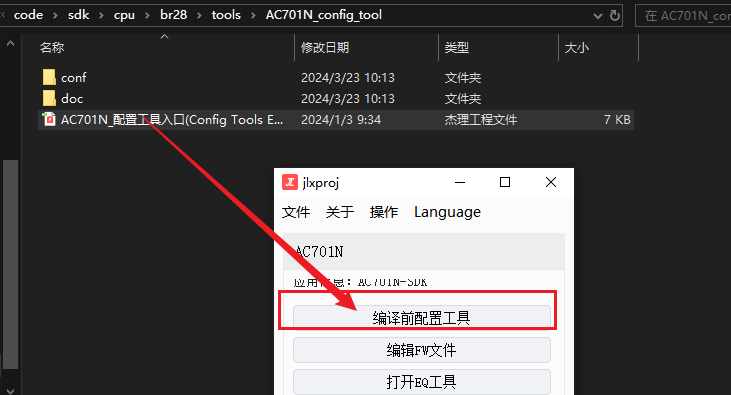Click the 7 KB size cell
The height and width of the screenshot is (395, 731).
[x=617, y=120]
